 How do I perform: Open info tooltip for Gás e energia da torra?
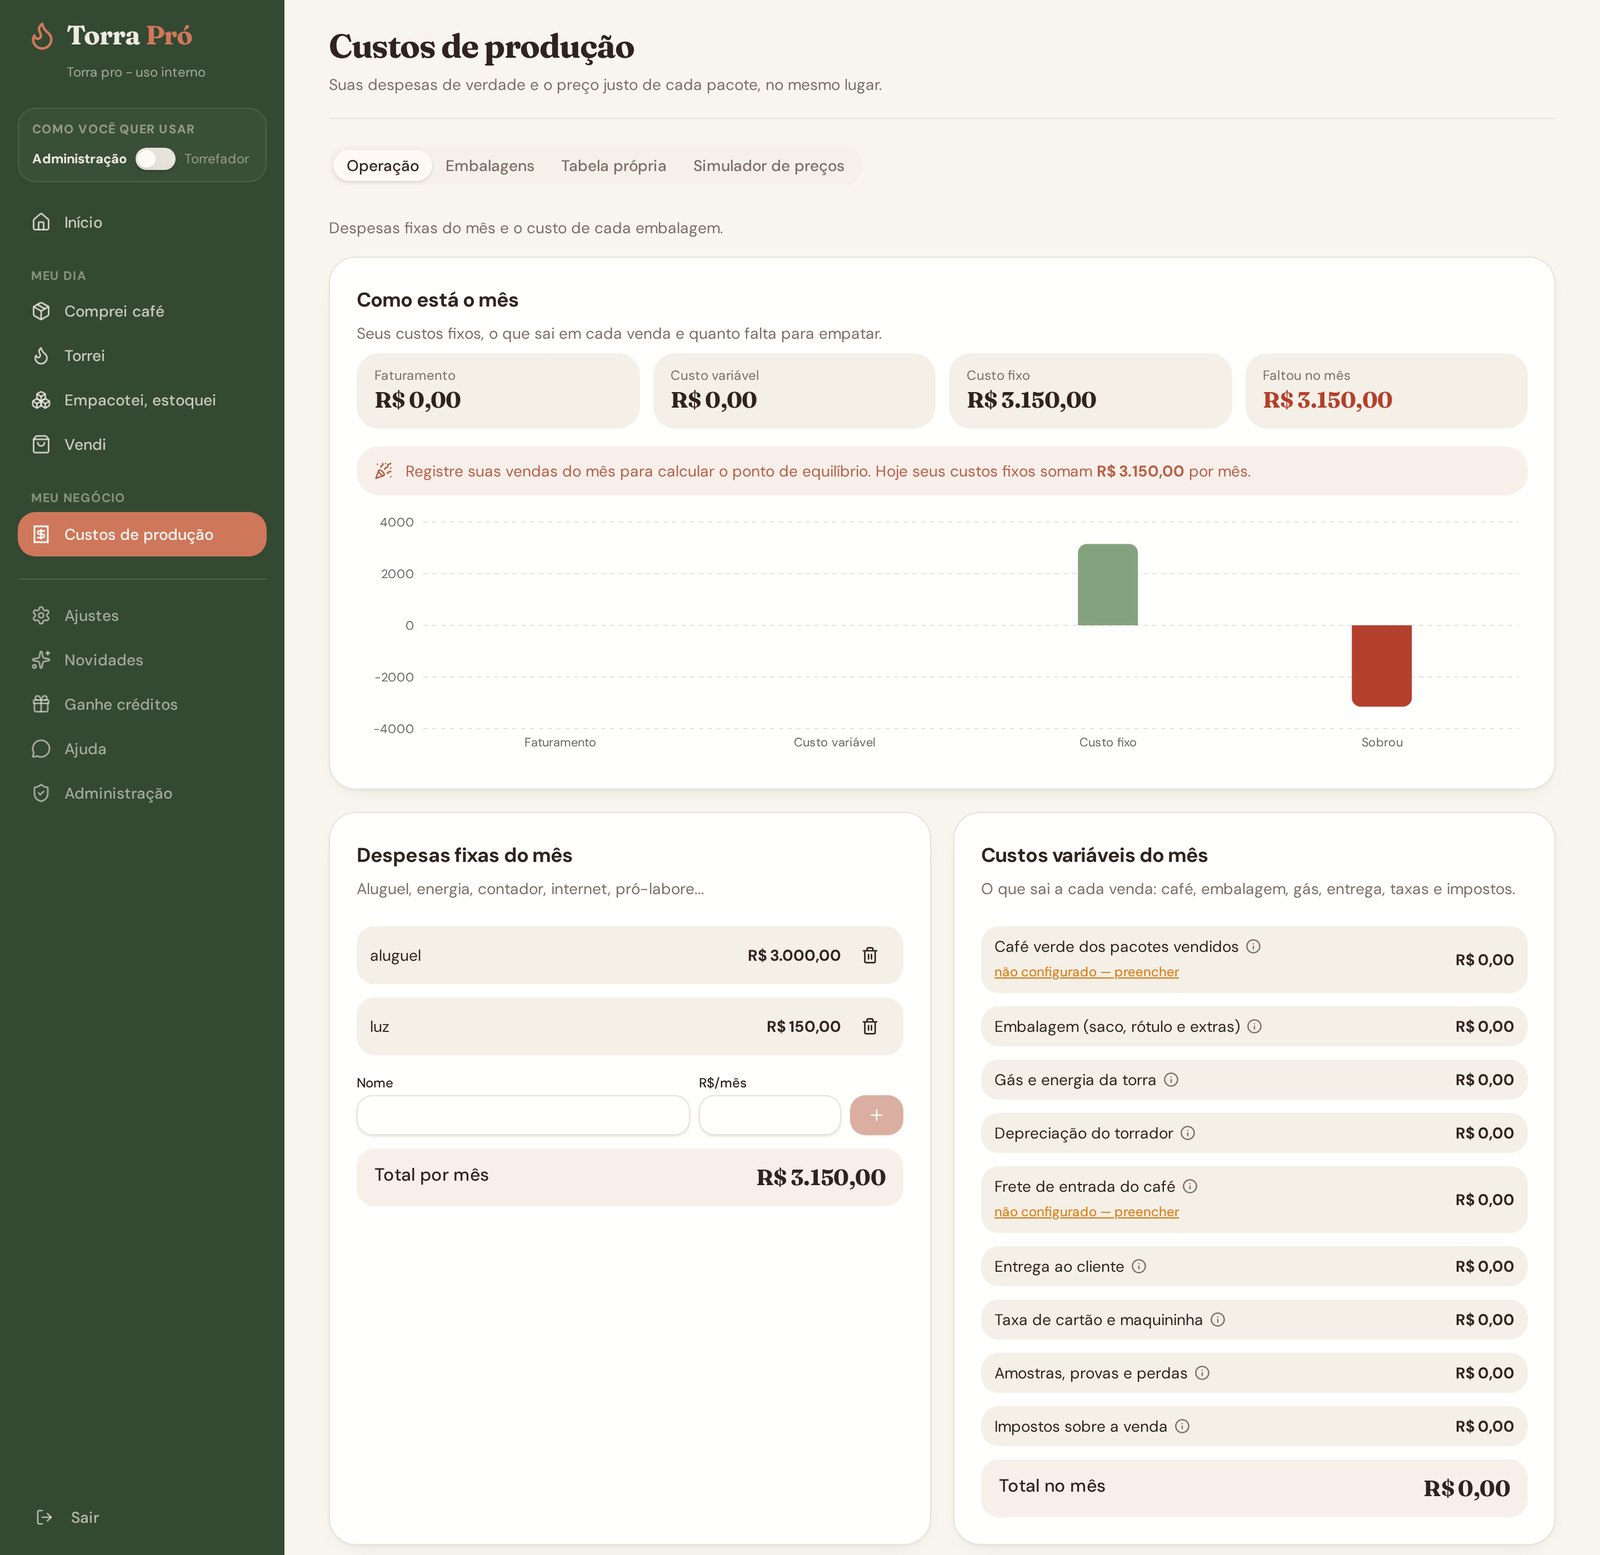1171,1080
